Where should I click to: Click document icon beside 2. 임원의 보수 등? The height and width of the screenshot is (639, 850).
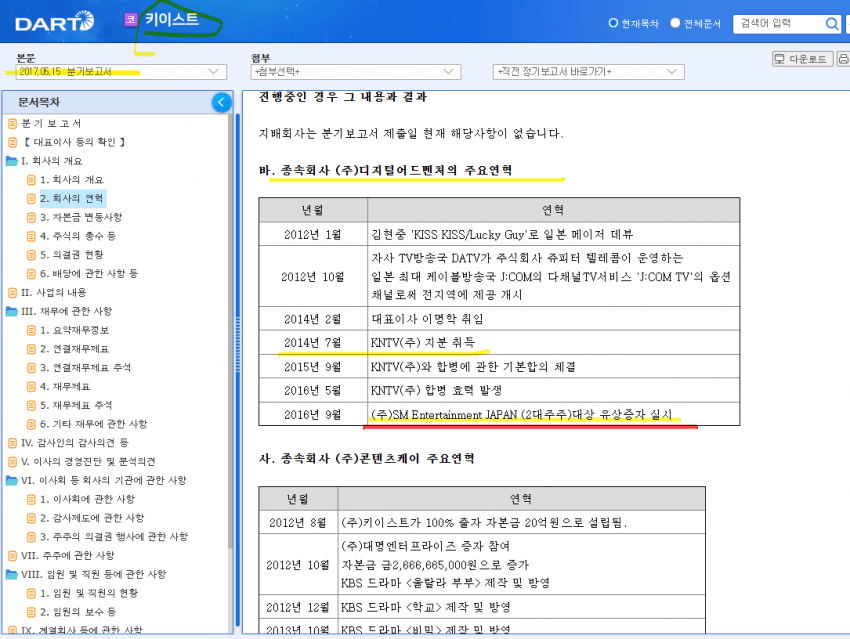coord(31,612)
